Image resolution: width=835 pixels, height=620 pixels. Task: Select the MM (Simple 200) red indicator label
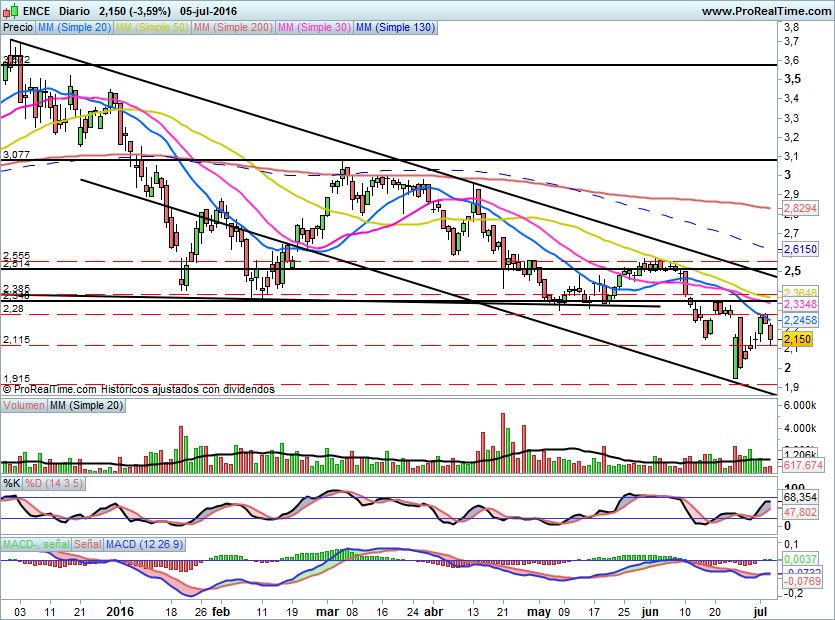coord(233,27)
